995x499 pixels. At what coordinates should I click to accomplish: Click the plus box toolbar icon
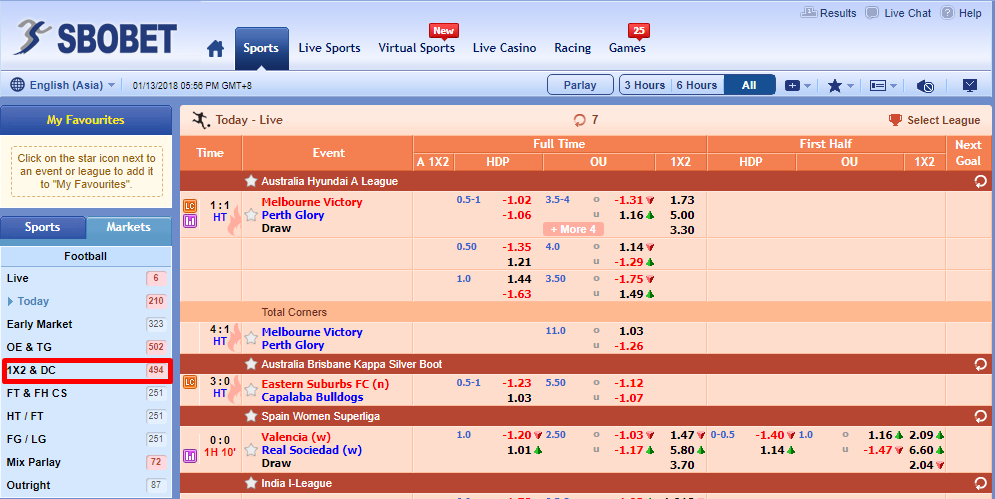(792, 86)
